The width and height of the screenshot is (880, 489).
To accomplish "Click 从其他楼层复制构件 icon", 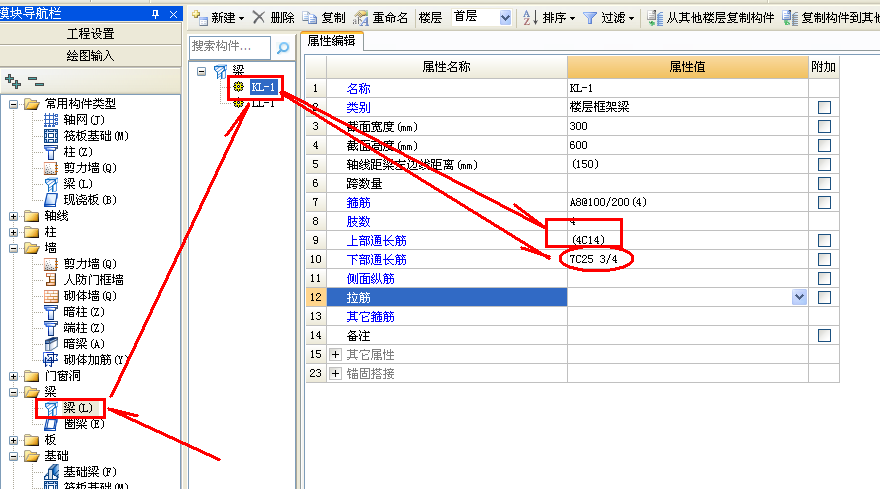I will point(654,18).
